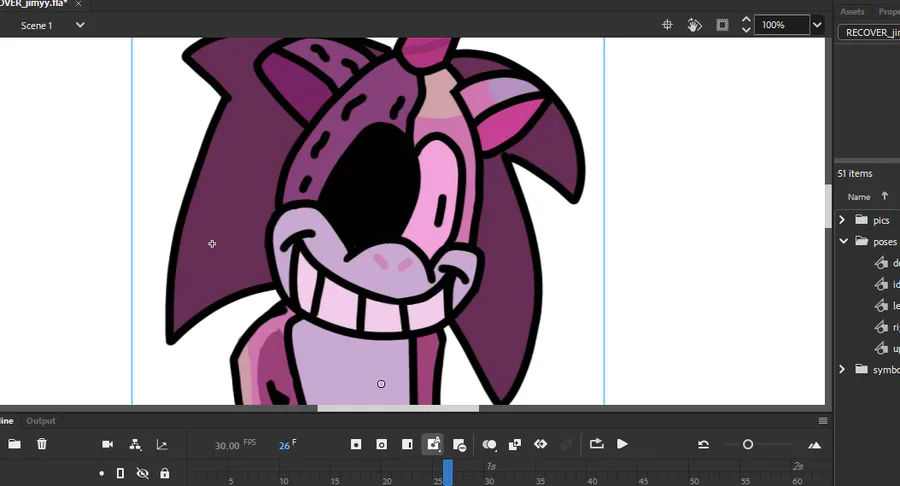Insert a keyframe
The height and width of the screenshot is (486, 900).
(x=356, y=445)
